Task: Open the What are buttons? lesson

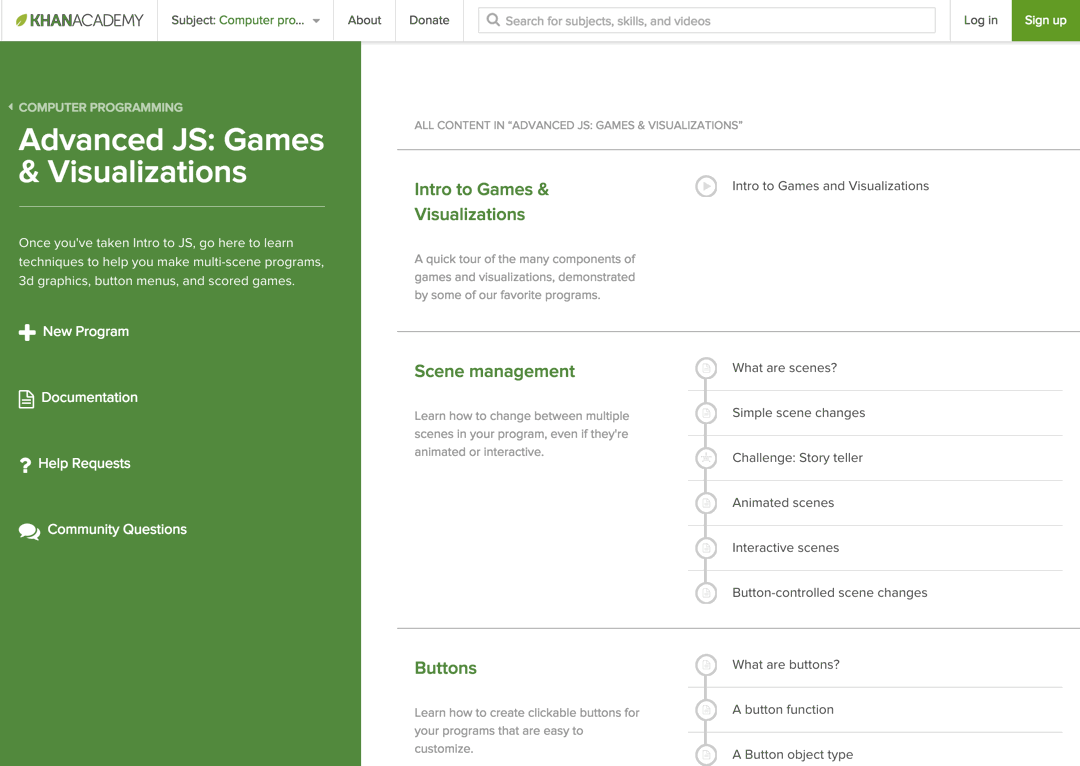Action: coord(785,665)
